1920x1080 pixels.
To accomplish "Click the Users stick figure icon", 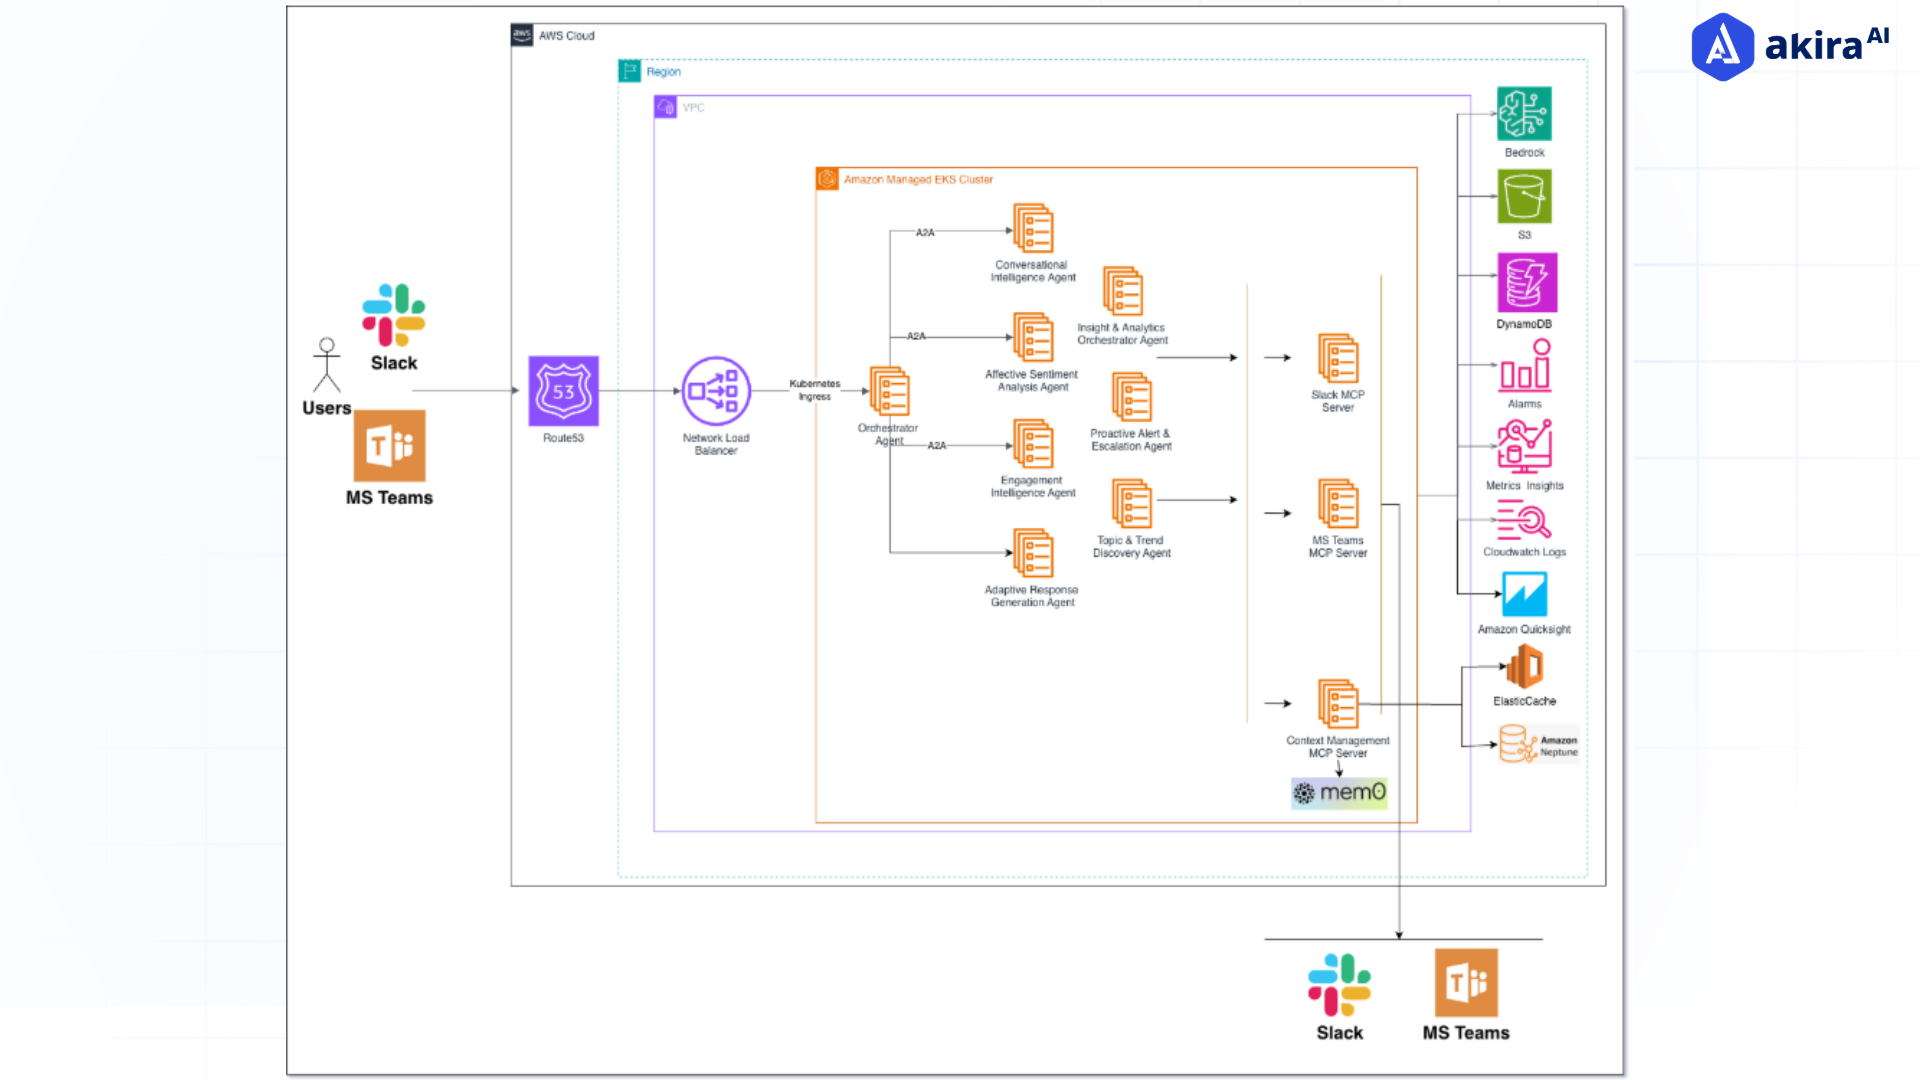I will point(326,365).
